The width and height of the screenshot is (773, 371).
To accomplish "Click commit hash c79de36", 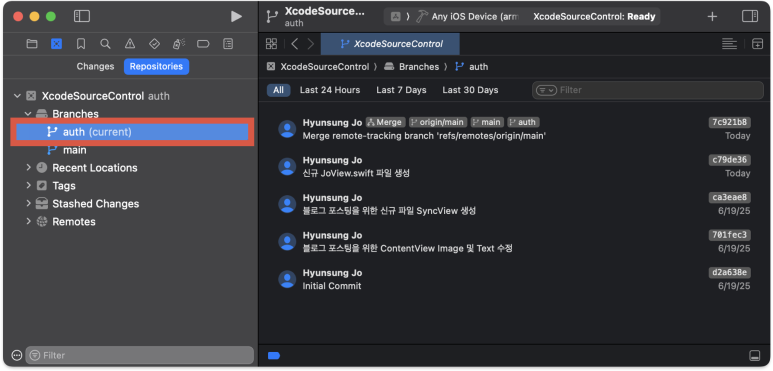I will pos(730,160).
